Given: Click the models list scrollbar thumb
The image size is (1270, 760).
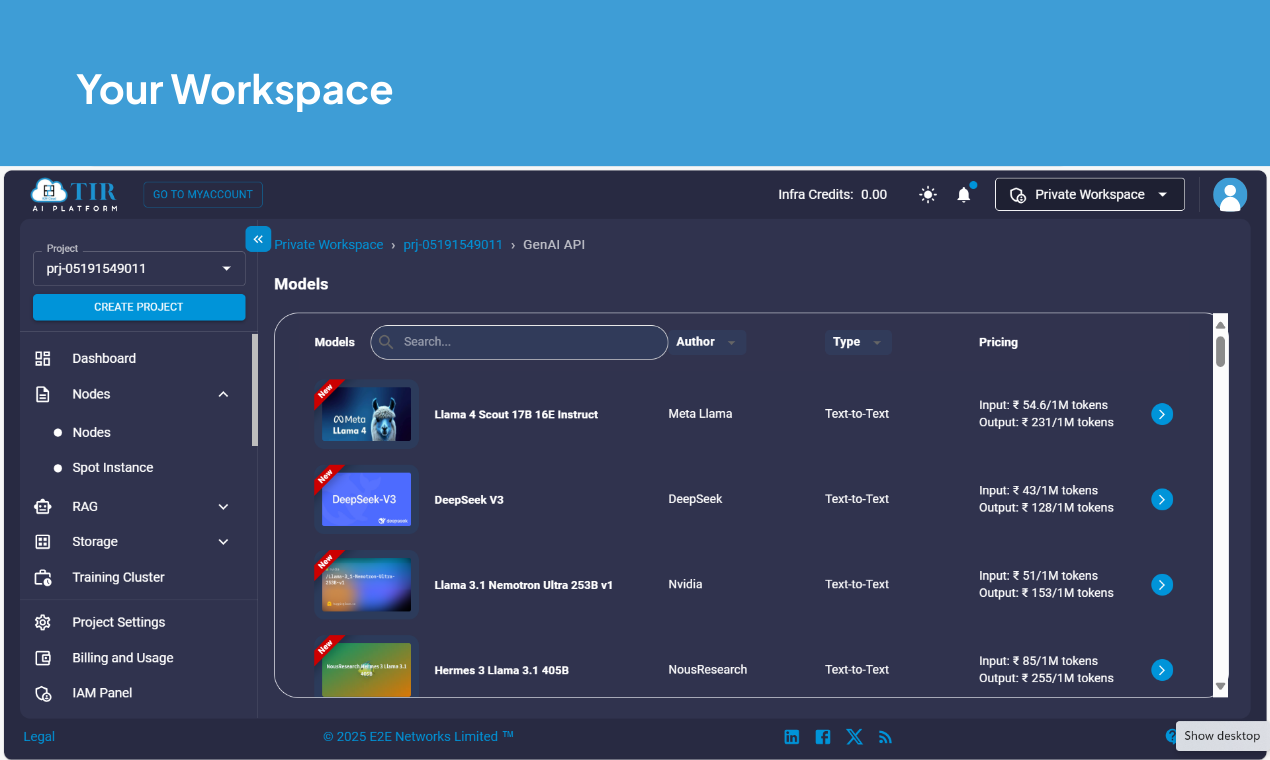Looking at the screenshot, I should [1221, 352].
